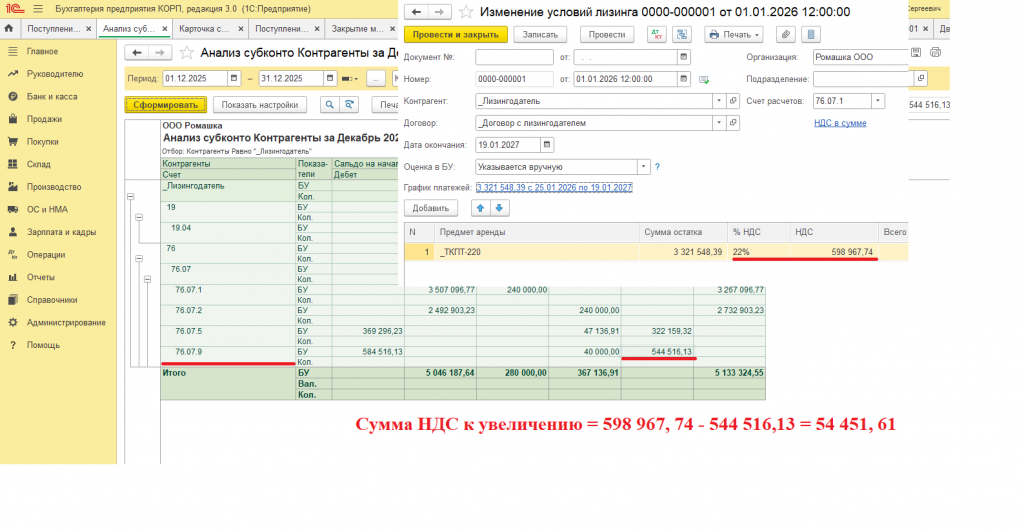This screenshot has width=1024, height=532.
Task: Click the period ellipsis selection button
Action: (x=376, y=79)
